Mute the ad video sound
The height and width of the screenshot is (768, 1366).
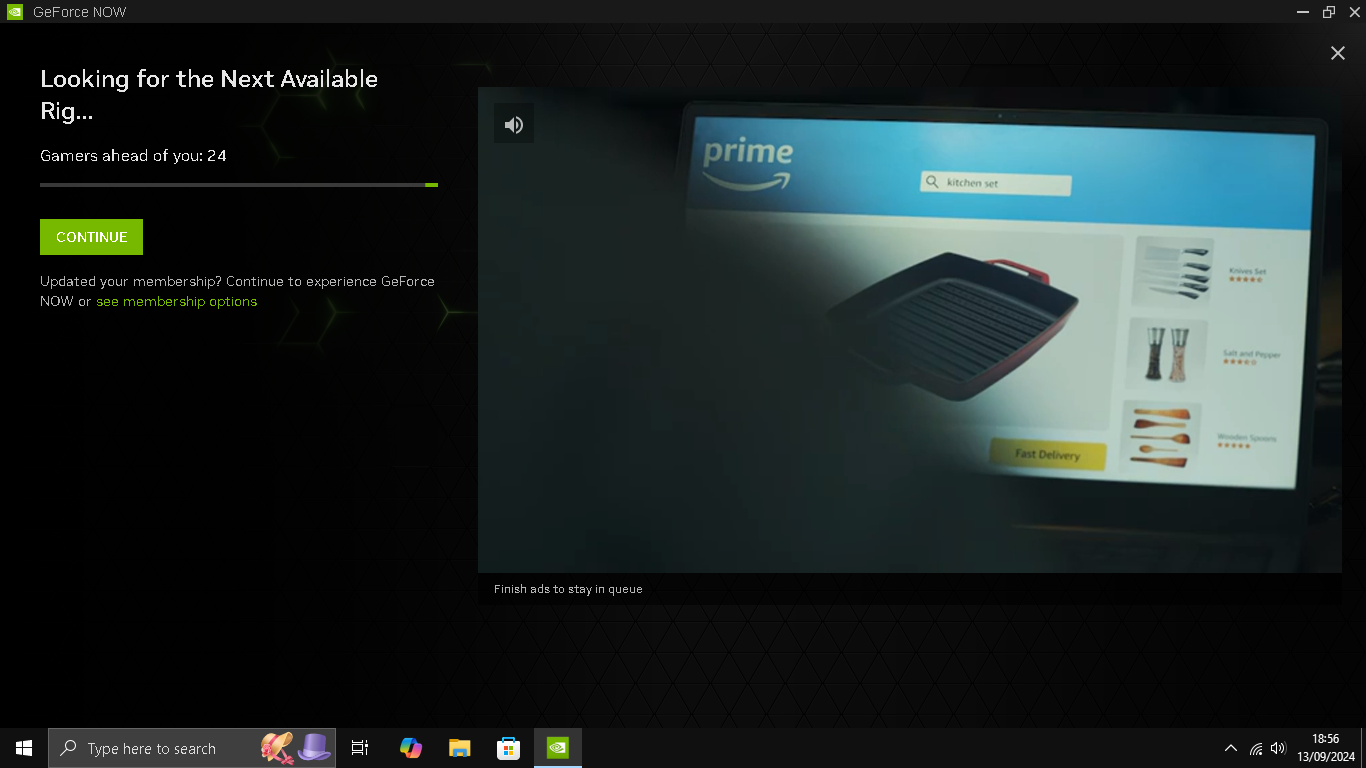pyautogui.click(x=514, y=124)
